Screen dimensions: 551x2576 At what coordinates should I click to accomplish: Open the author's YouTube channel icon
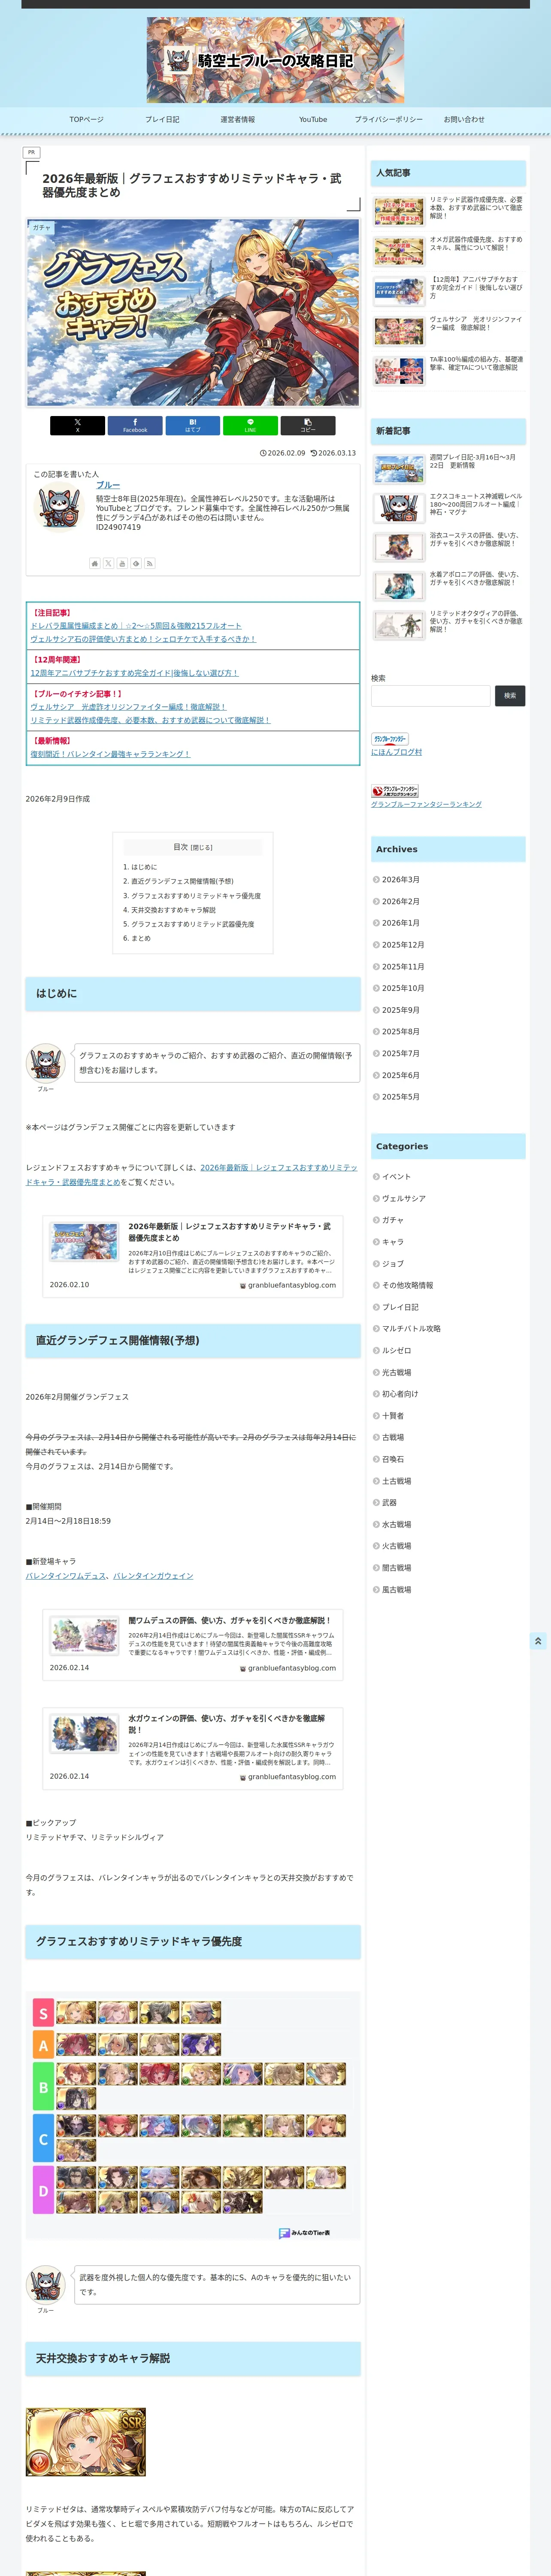pyautogui.click(x=122, y=564)
